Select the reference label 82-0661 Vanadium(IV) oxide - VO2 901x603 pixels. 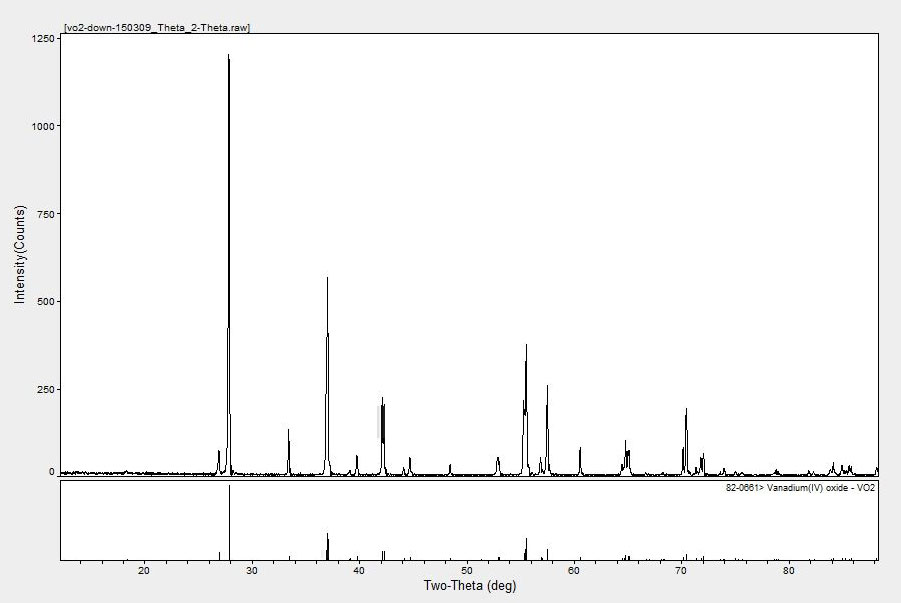click(800, 488)
